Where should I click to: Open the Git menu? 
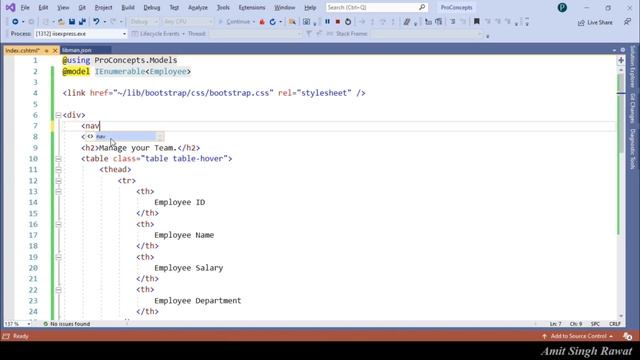click(82, 7)
